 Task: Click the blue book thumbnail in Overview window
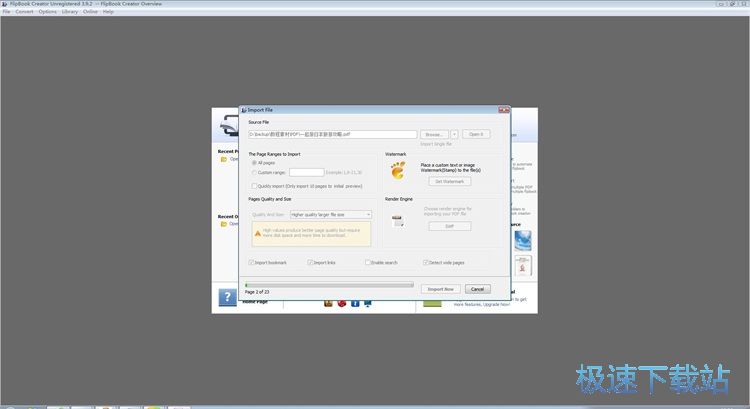[523, 241]
